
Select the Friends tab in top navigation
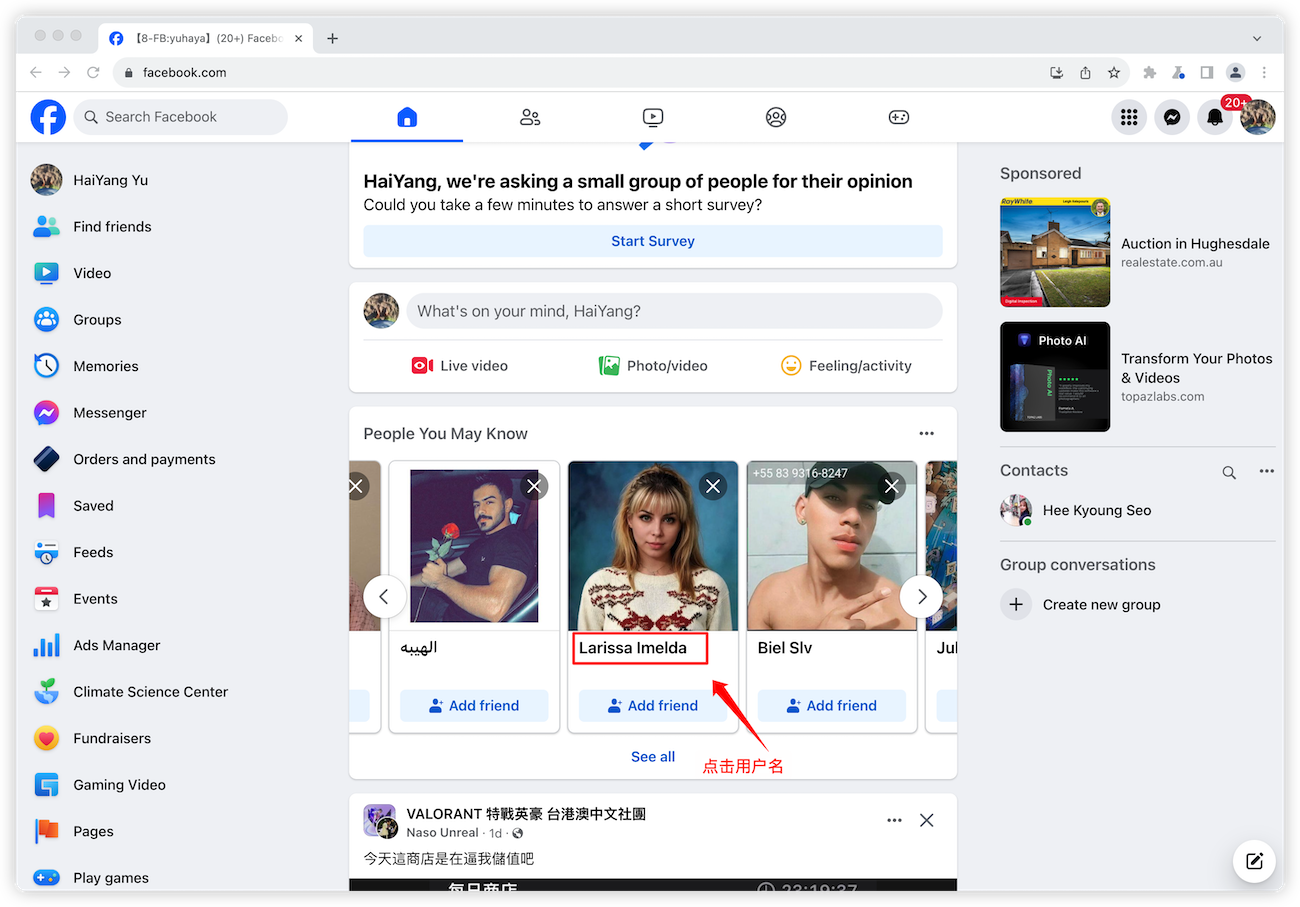coord(530,117)
